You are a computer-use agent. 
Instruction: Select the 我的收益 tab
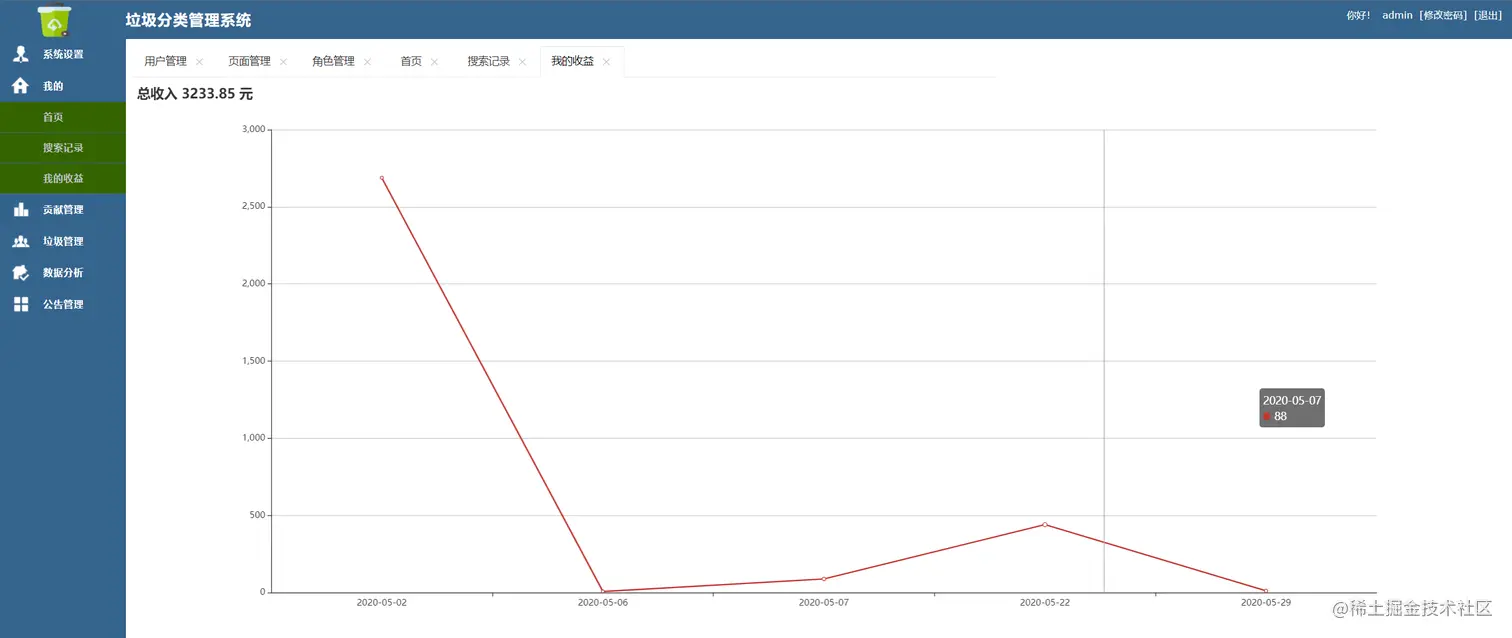(x=572, y=61)
